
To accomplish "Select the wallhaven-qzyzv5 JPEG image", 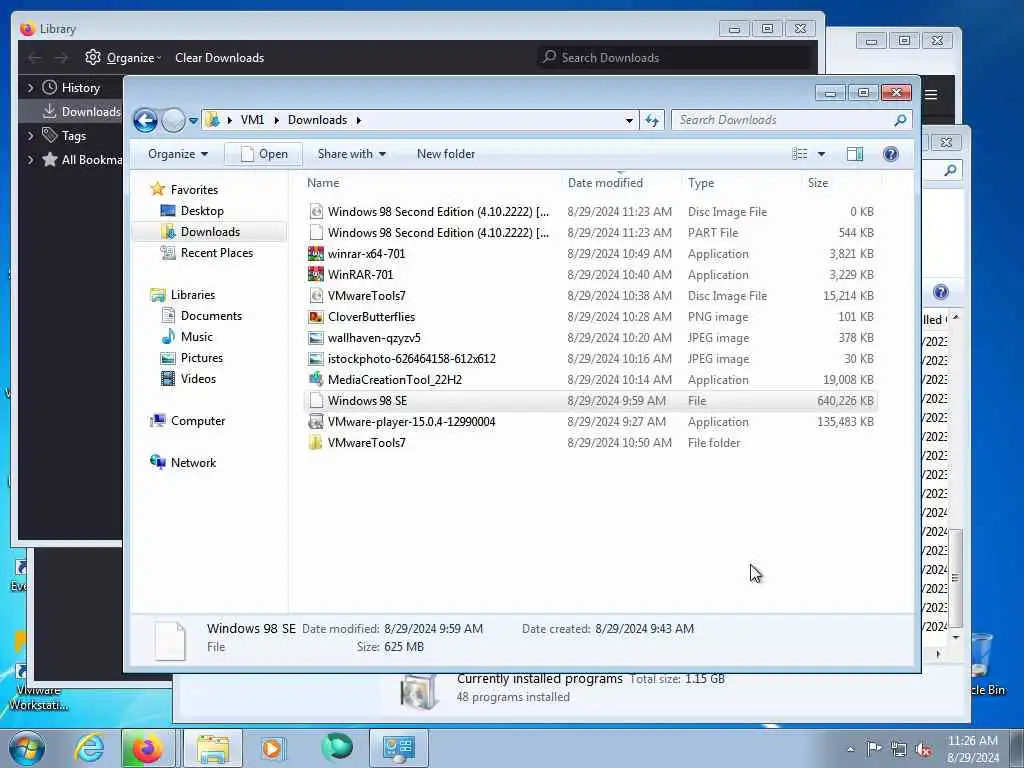I will [590, 338].
